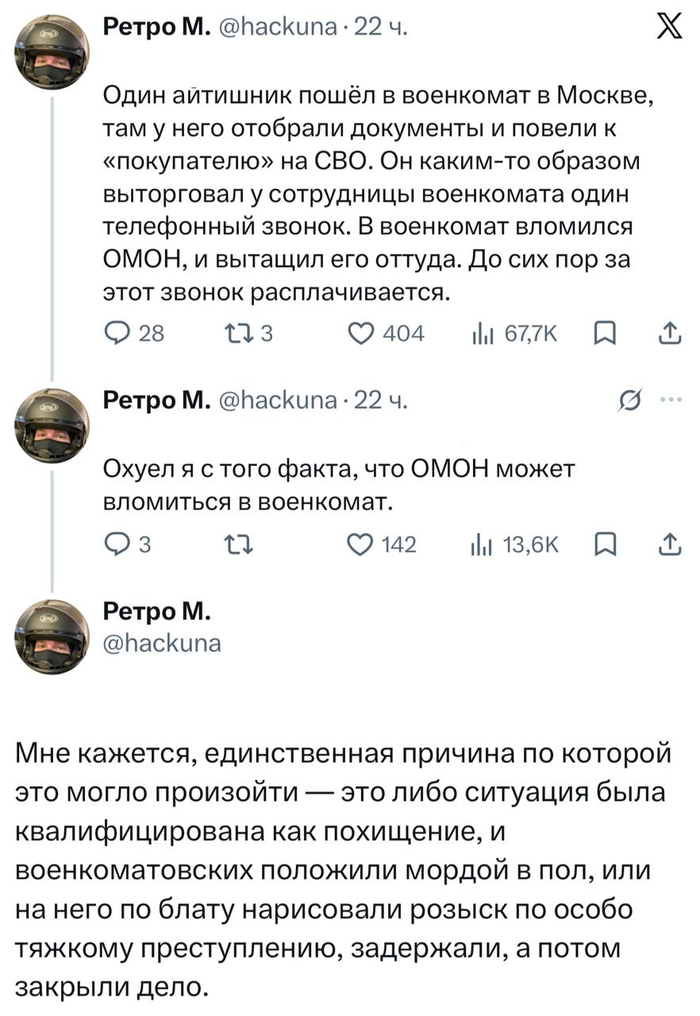Bookmark the second tweet
700x1016 pixels.
pos(604,544)
